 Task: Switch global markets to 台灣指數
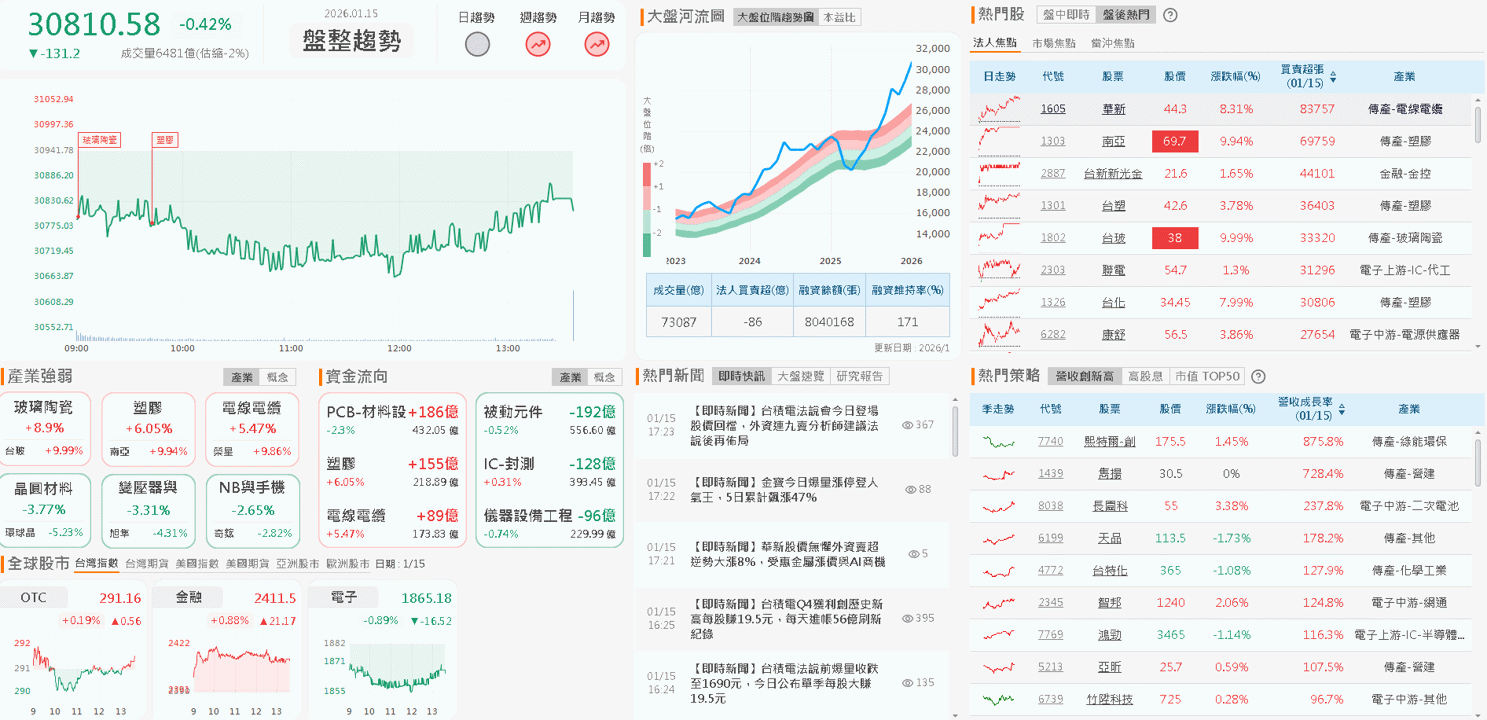click(x=96, y=564)
